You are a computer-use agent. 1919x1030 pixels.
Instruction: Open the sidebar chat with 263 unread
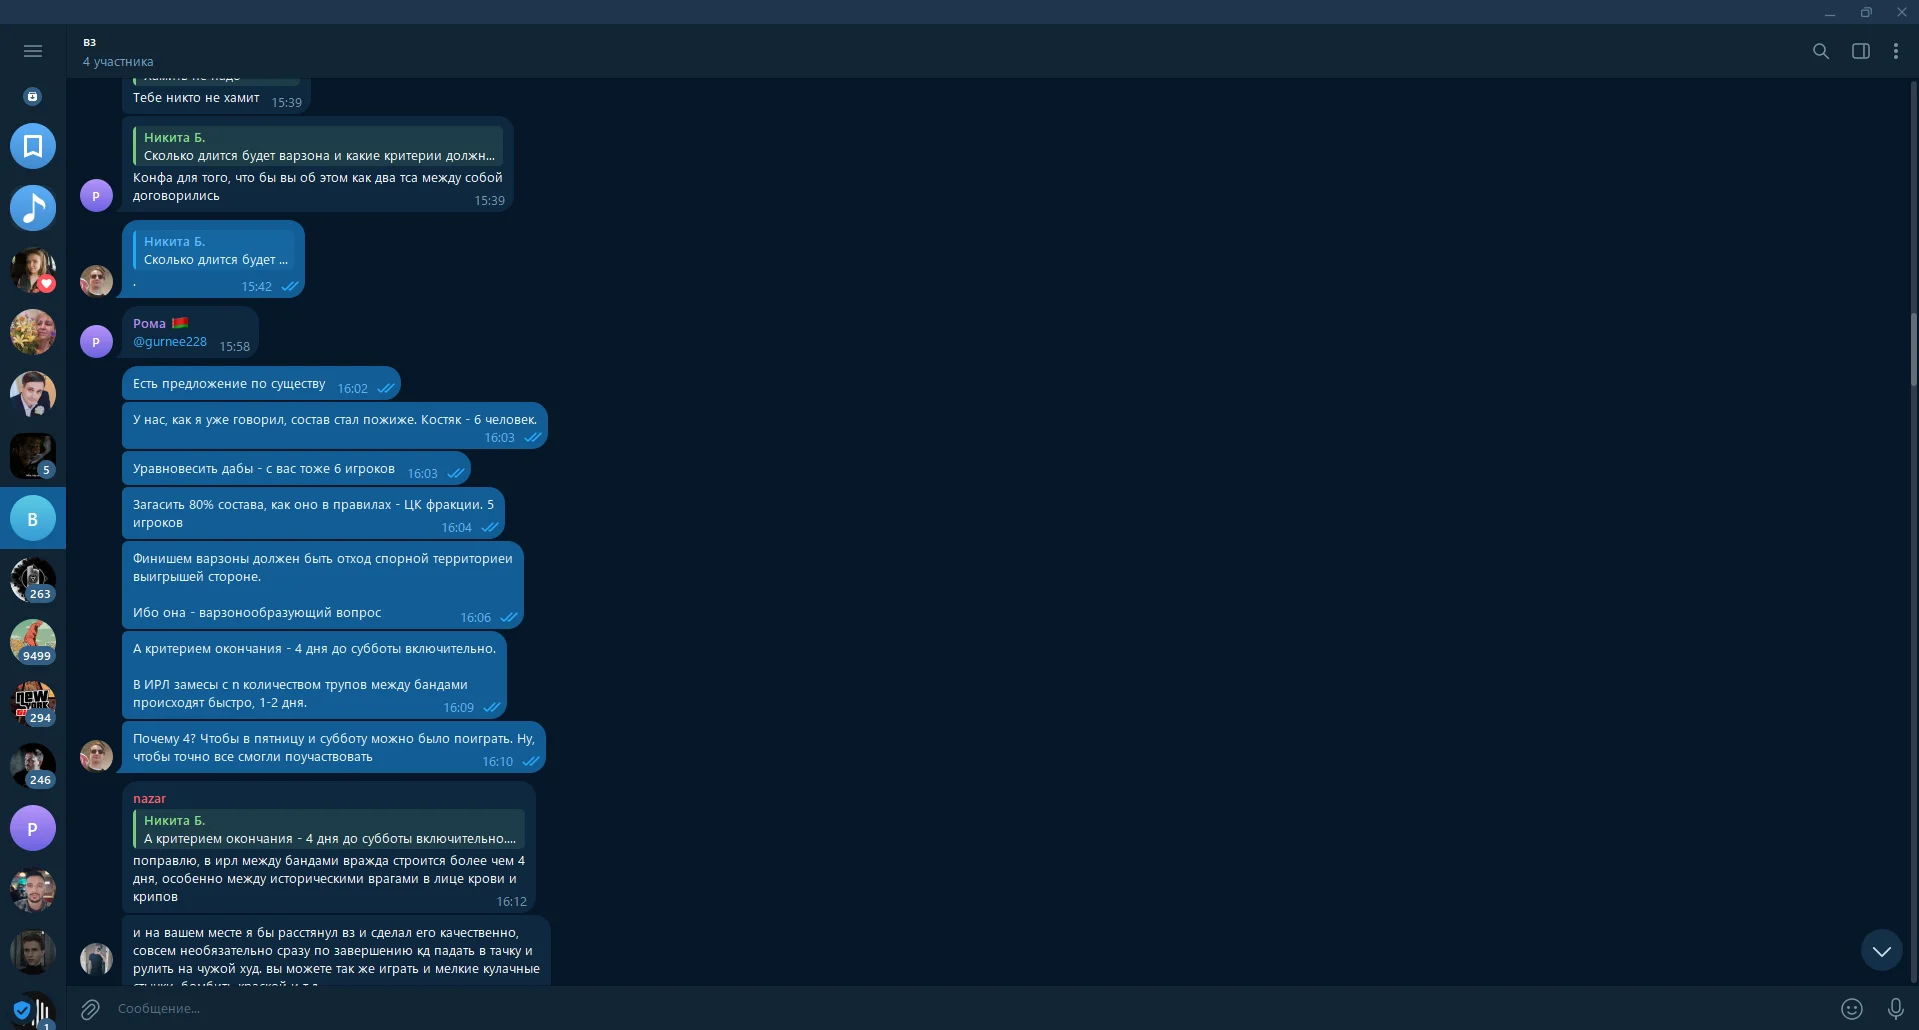pyautogui.click(x=33, y=580)
